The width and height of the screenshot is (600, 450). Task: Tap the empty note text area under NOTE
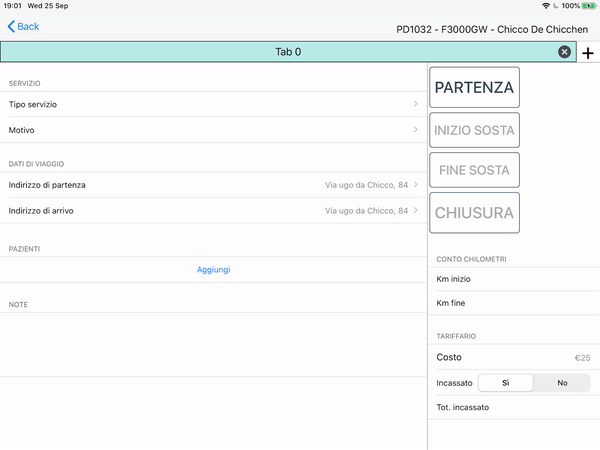point(214,344)
